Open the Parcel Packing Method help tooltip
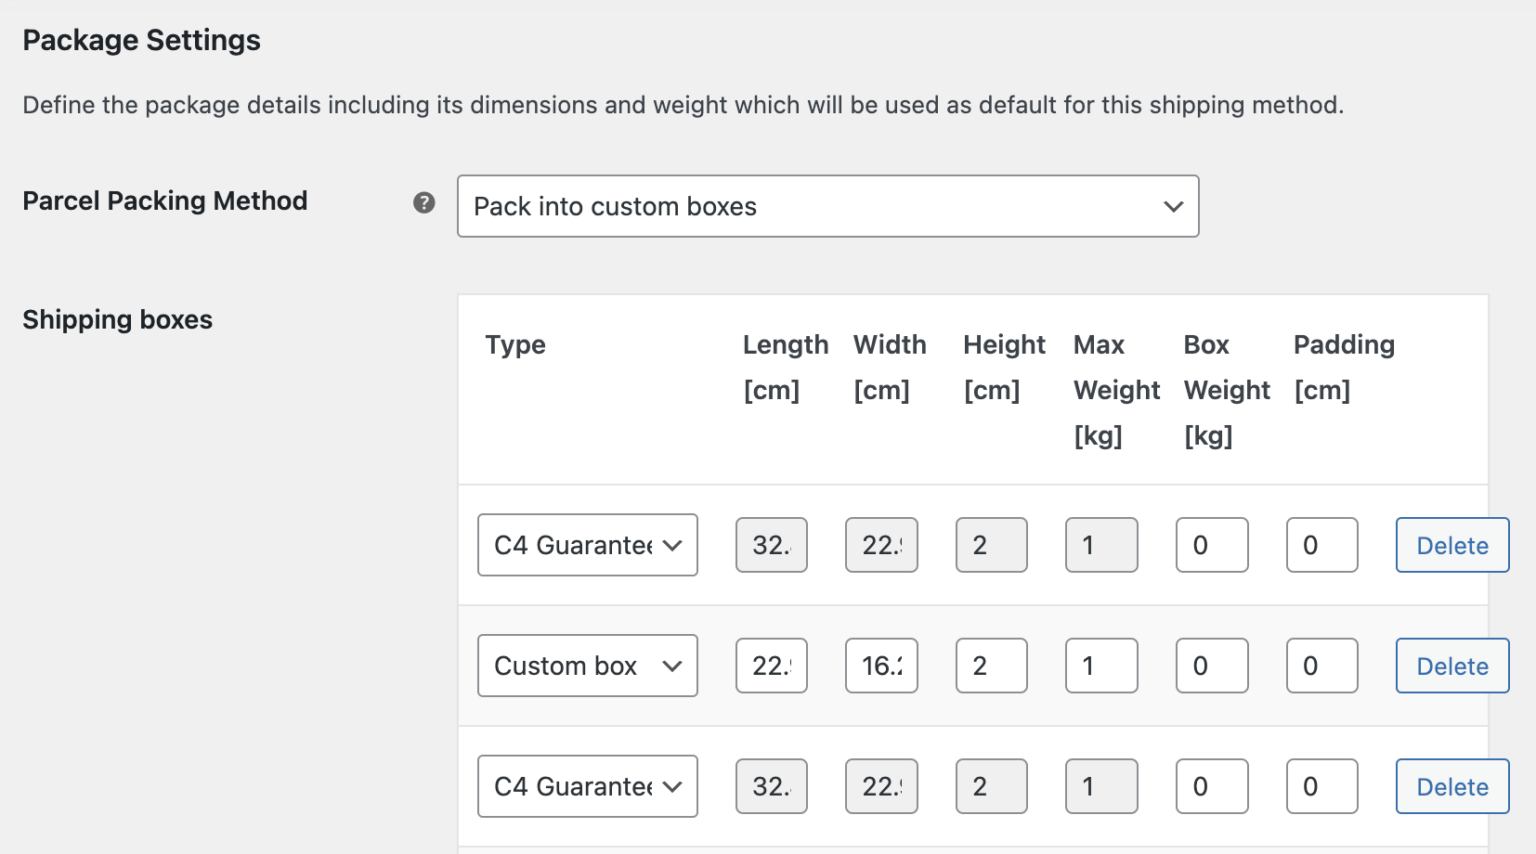 [x=424, y=201]
